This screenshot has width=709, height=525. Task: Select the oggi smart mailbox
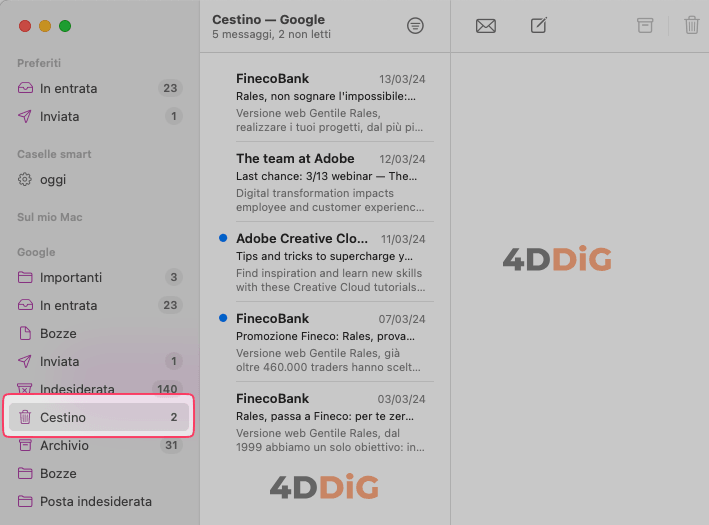(100, 180)
